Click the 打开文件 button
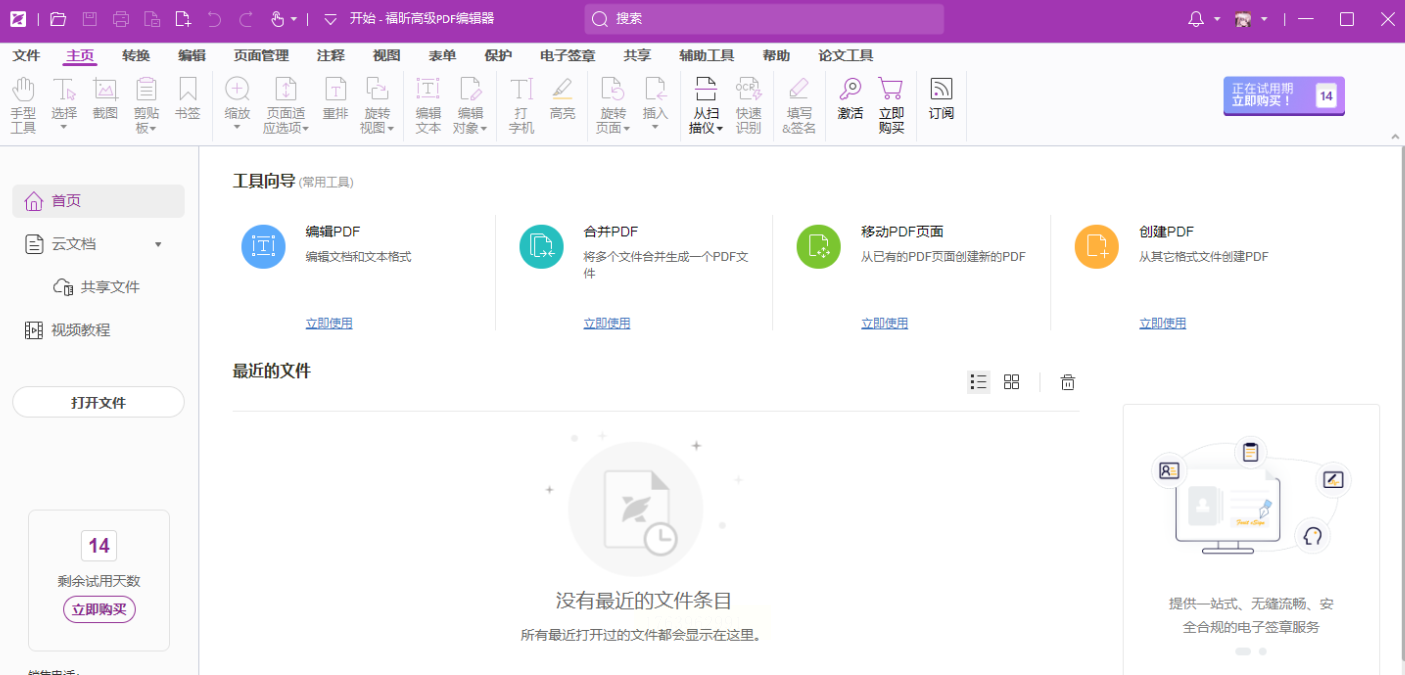The width and height of the screenshot is (1405, 675). coord(98,402)
